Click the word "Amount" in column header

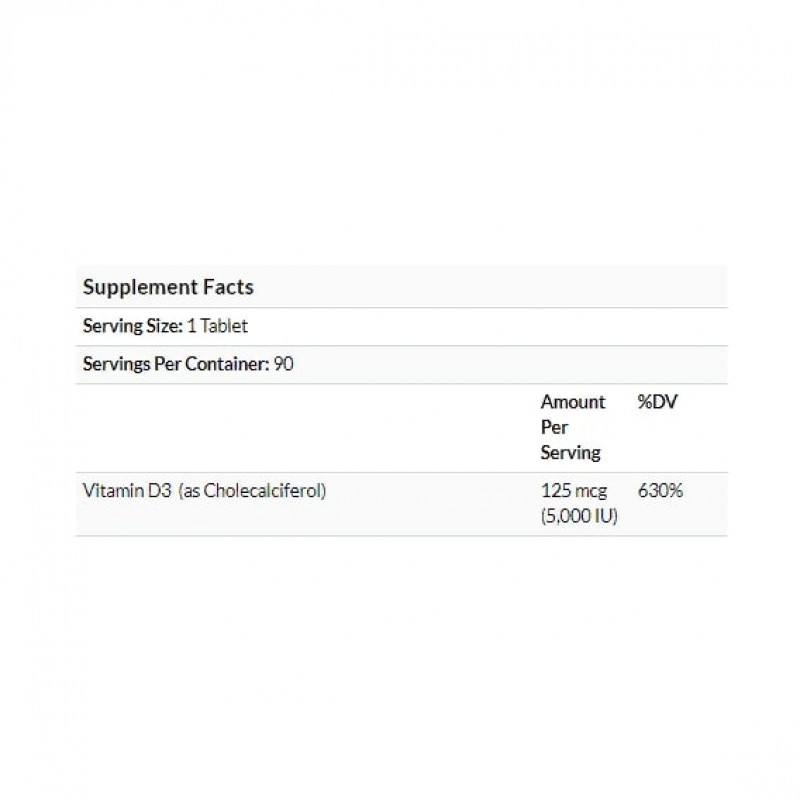(x=573, y=402)
